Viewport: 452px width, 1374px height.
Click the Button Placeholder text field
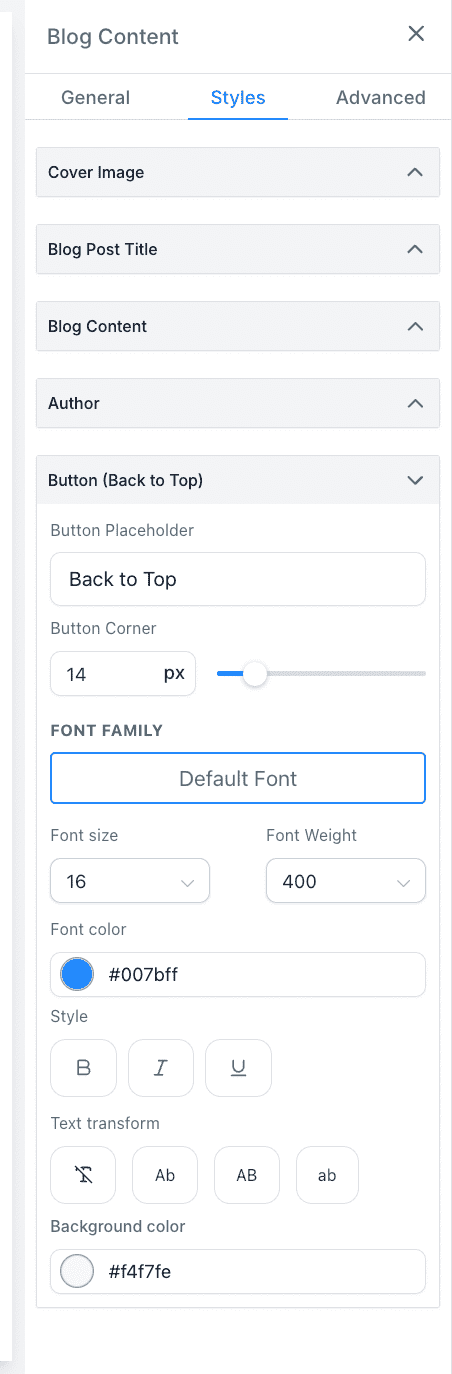[238, 579]
